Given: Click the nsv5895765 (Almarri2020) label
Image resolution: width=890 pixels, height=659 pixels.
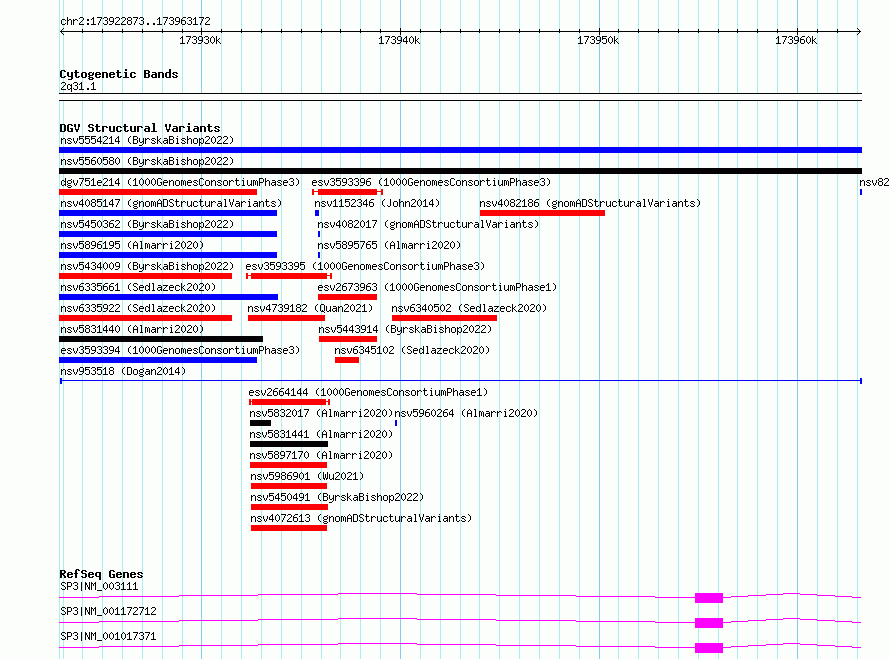Looking at the screenshot, I should (389, 245).
